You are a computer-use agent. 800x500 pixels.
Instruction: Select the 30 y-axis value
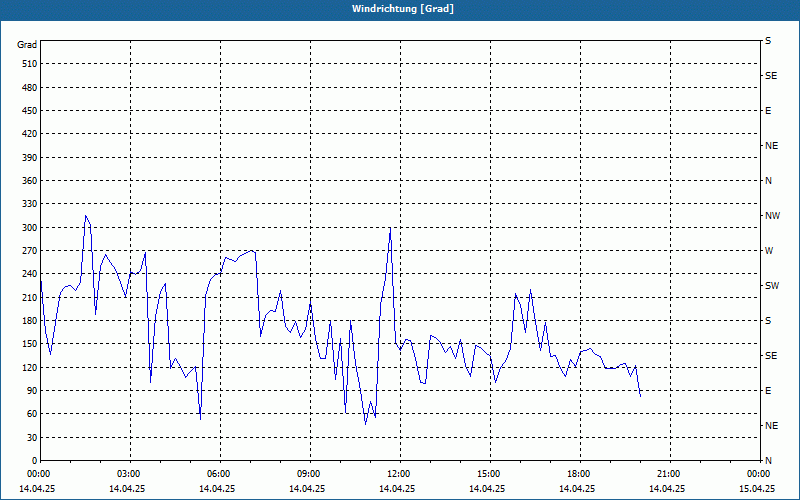(x=32, y=437)
